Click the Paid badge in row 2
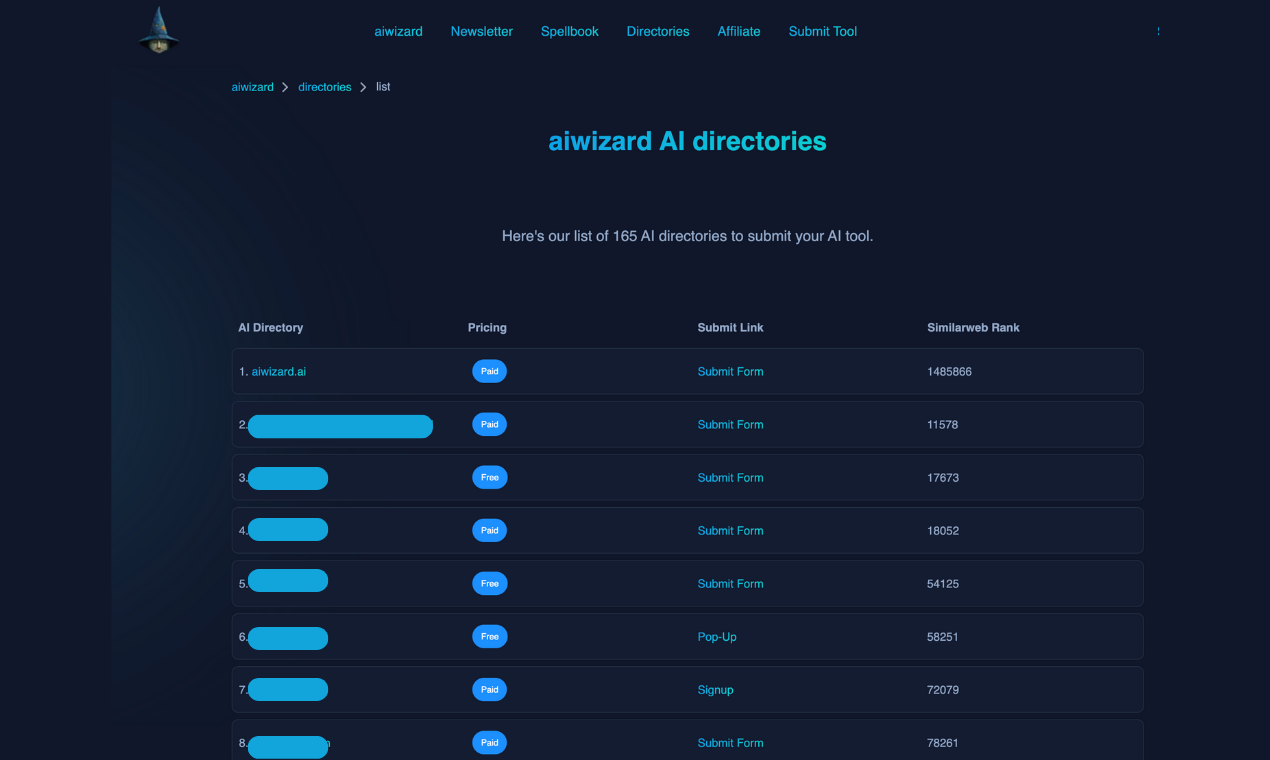This screenshot has height=760, width=1270. click(489, 424)
